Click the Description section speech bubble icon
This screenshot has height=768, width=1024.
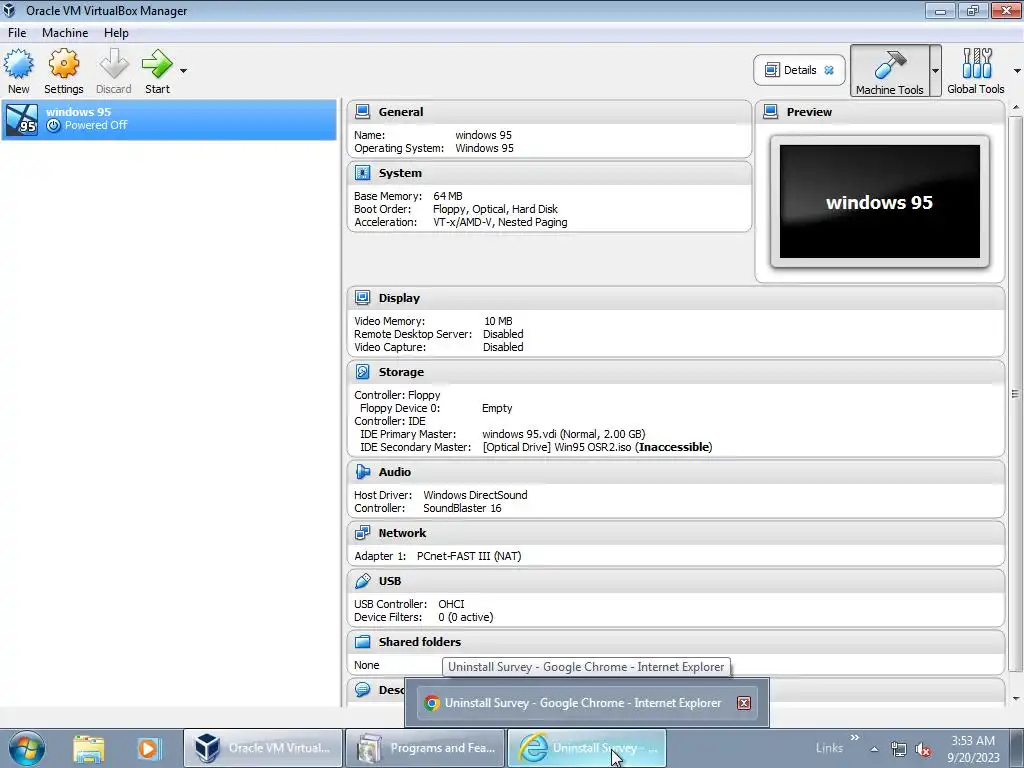point(362,690)
